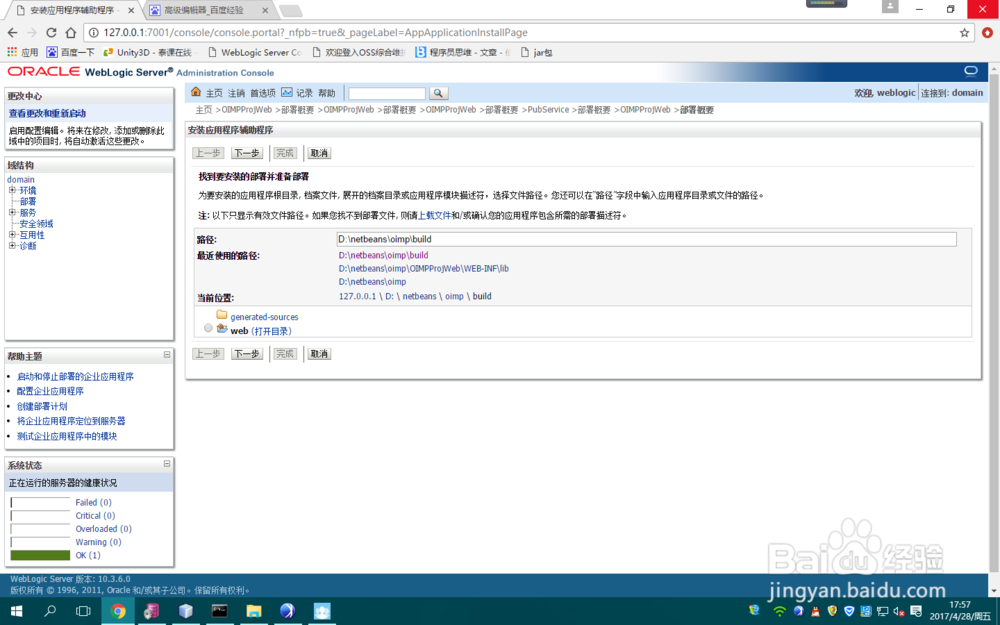This screenshot has width=1000, height=625.
Task: Click the netbeans breadcrumb in 当前位置
Action: (x=420, y=297)
